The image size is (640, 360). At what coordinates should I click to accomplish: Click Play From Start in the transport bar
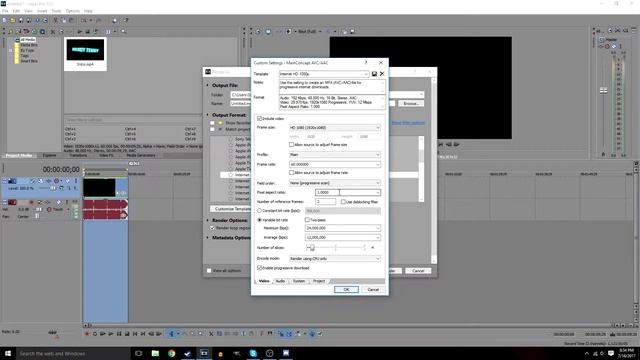click(x=103, y=333)
